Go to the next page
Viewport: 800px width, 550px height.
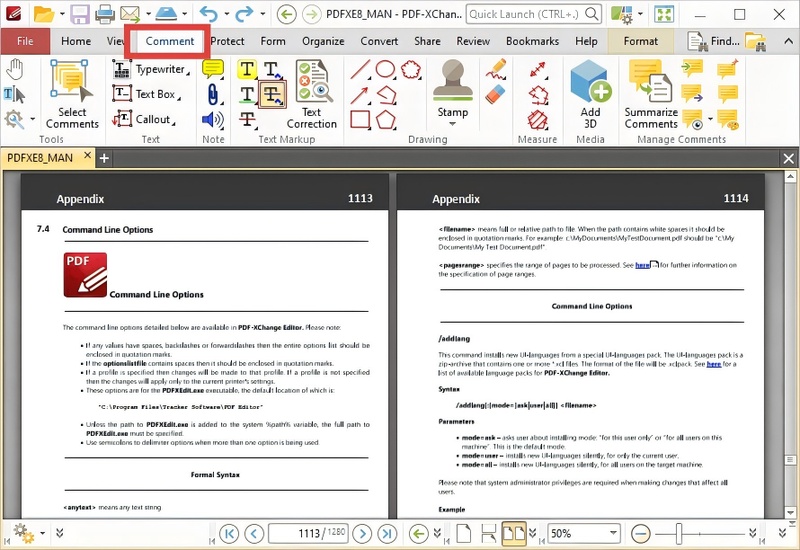pos(362,534)
